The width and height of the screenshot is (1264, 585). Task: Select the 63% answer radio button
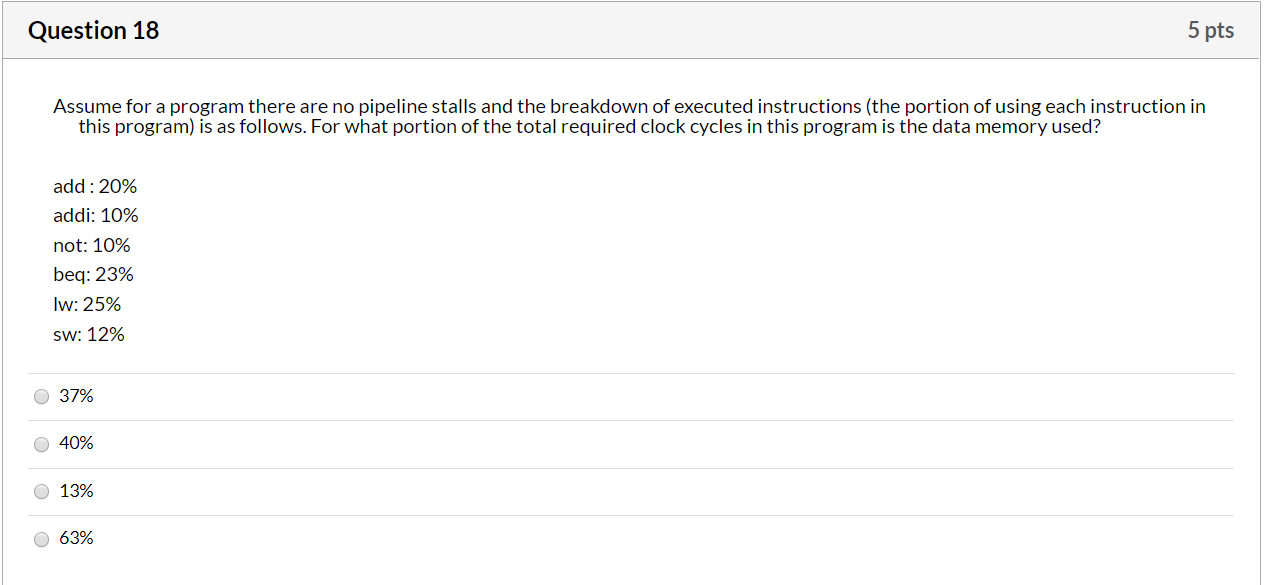(41, 538)
